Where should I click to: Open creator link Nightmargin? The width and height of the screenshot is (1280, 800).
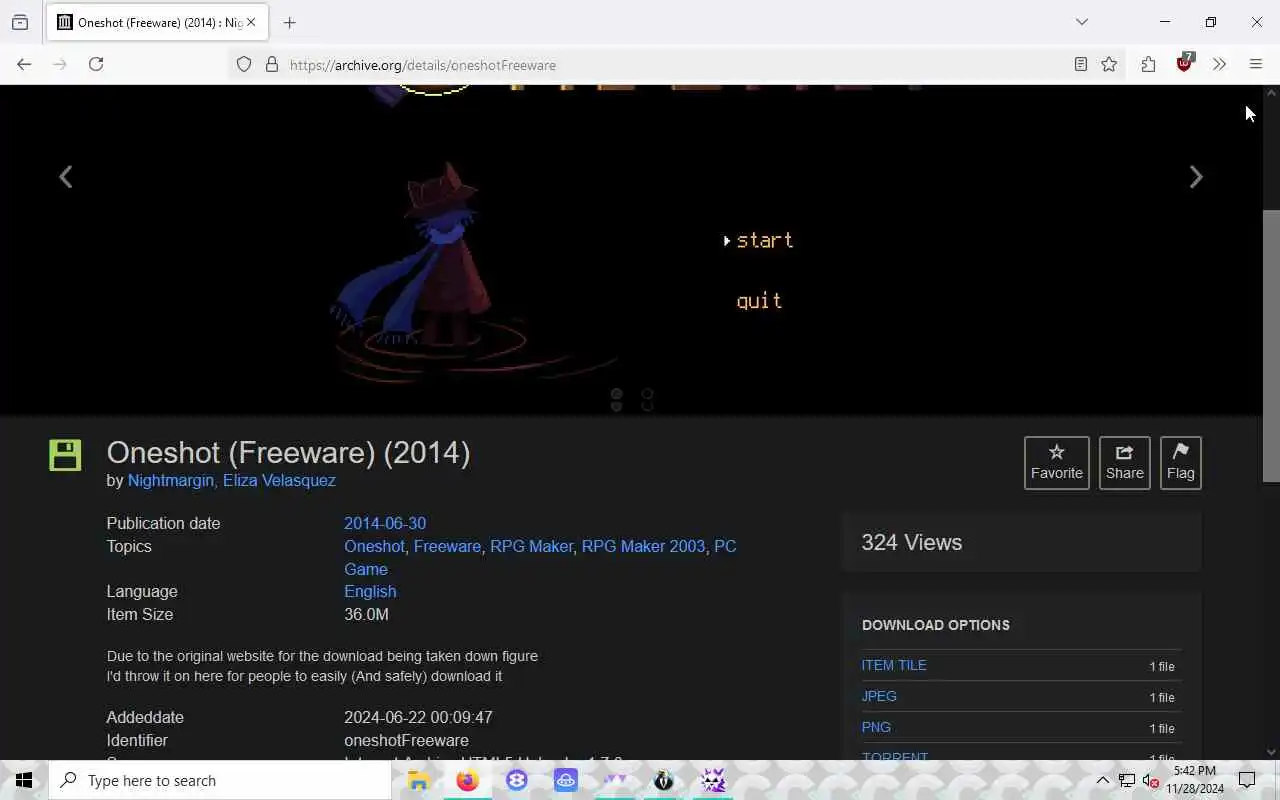pyautogui.click(x=171, y=481)
